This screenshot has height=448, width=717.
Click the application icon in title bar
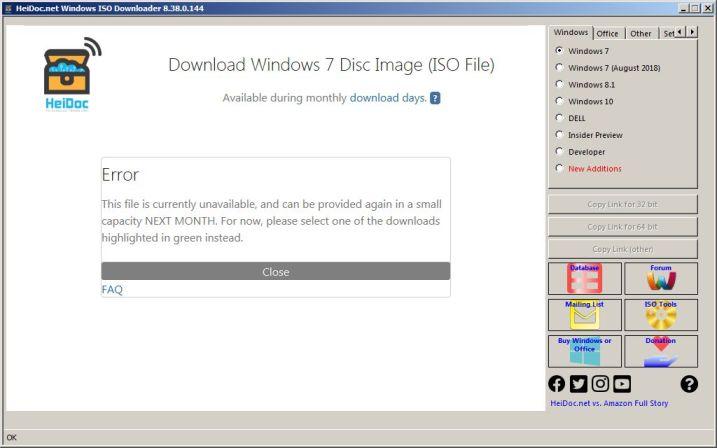8,8
